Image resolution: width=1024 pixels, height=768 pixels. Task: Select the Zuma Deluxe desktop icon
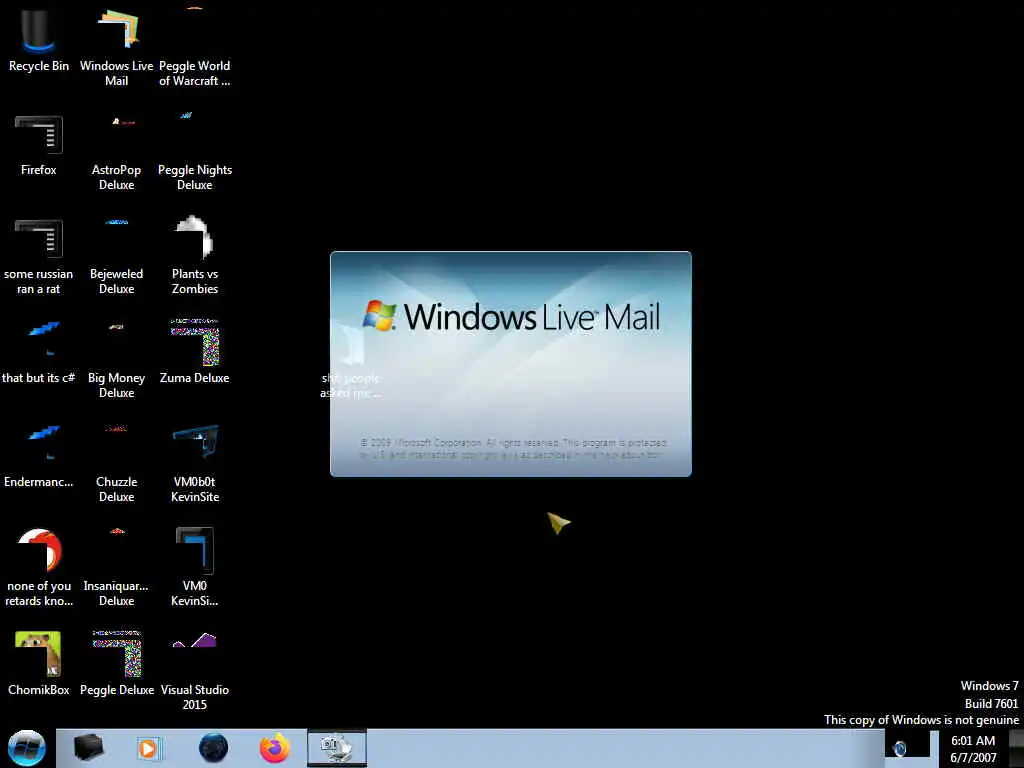(x=195, y=351)
